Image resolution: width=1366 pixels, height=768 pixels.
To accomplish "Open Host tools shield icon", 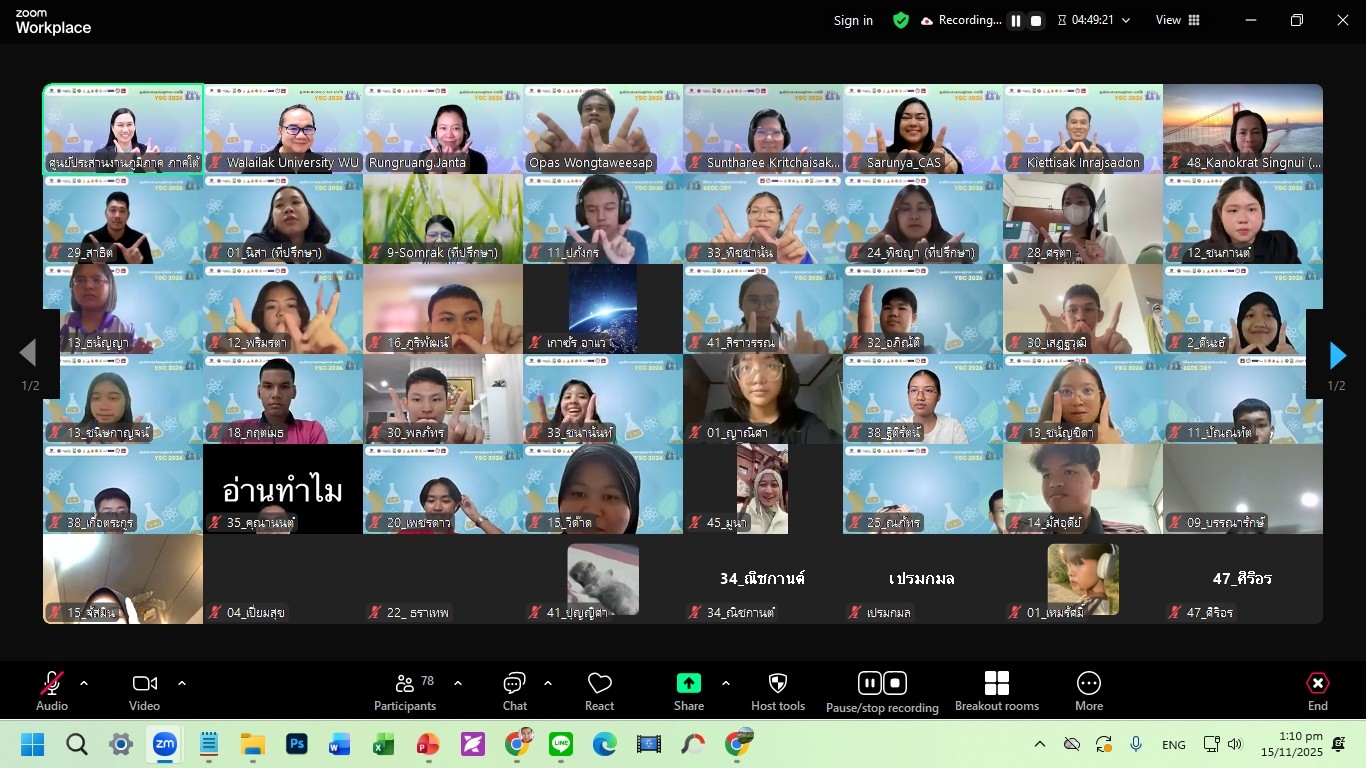I will pyautogui.click(x=778, y=691).
